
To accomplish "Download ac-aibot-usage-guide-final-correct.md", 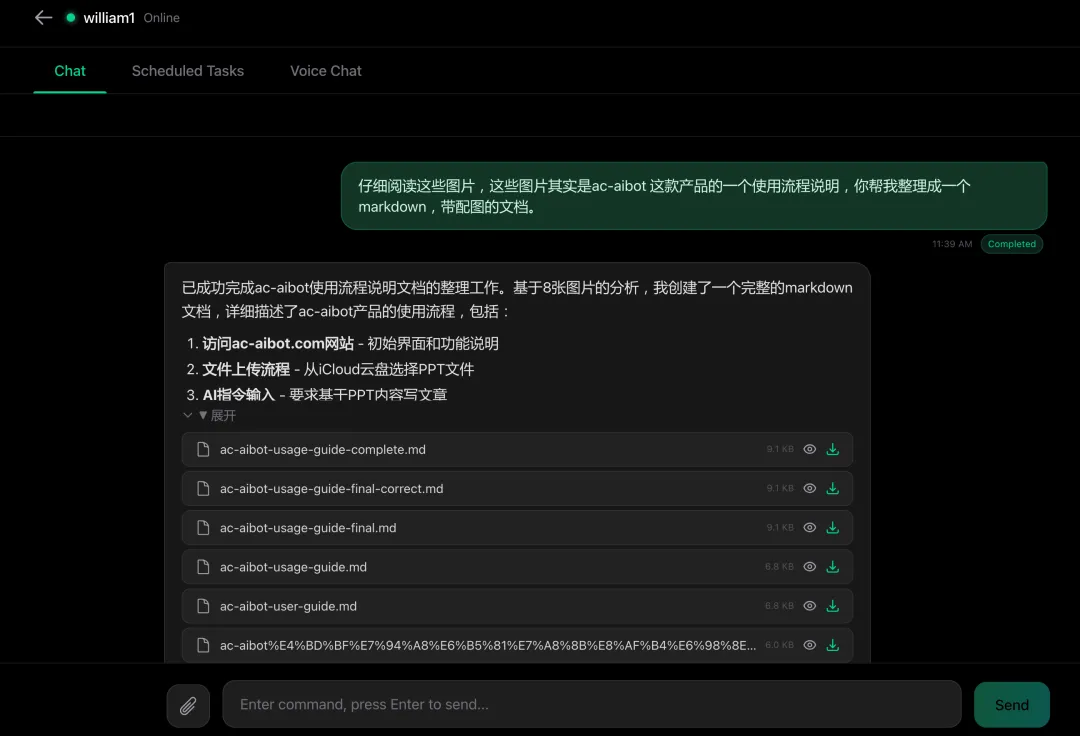I will point(833,488).
